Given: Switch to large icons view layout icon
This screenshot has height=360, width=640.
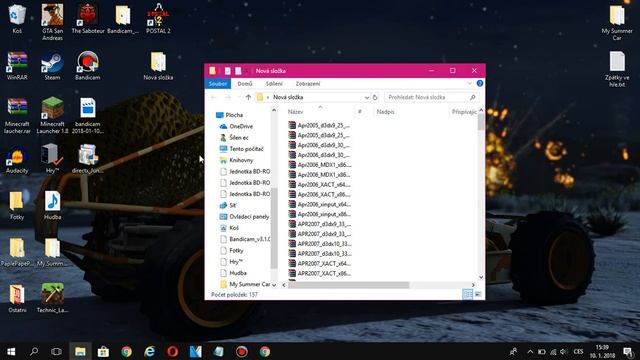Looking at the screenshot, I should click(x=478, y=294).
